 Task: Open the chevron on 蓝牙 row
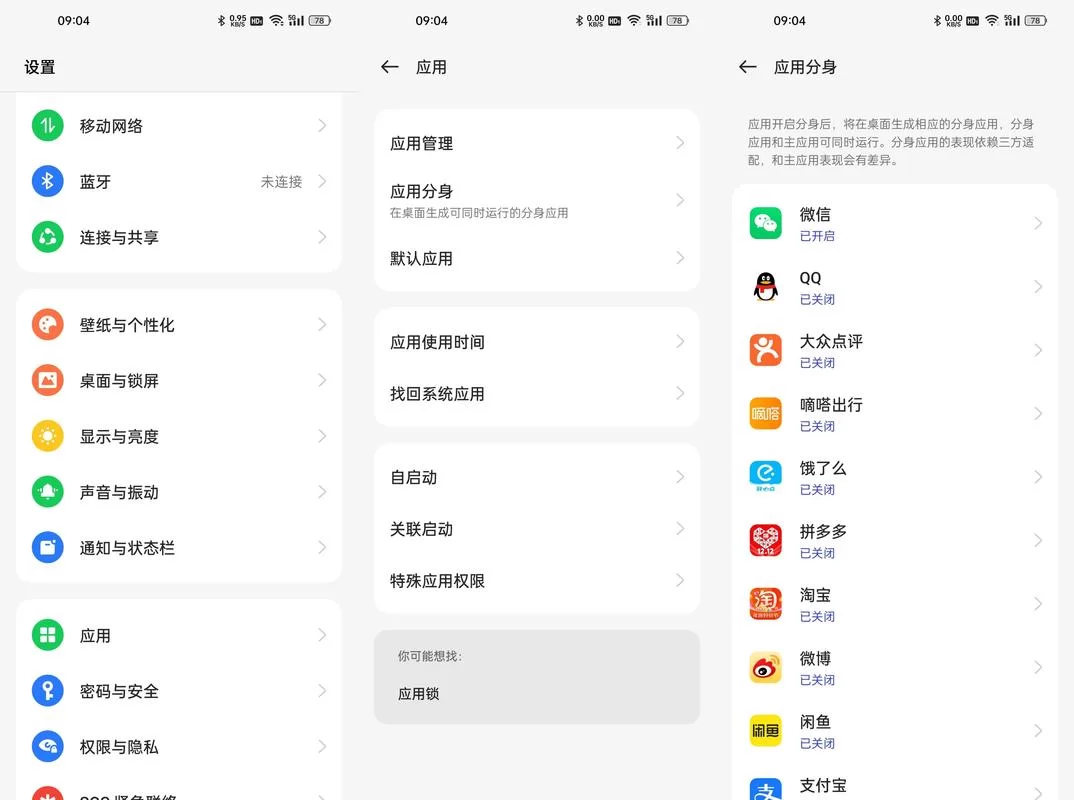pyautogui.click(x=322, y=182)
